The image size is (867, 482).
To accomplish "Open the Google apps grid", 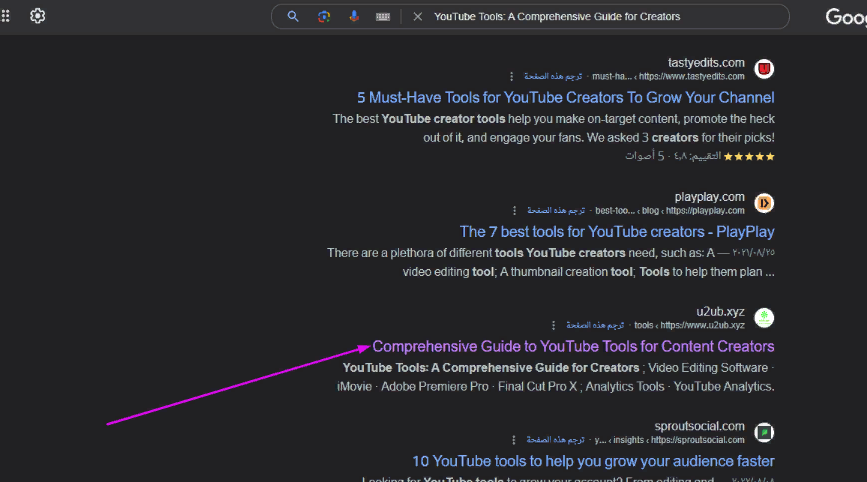I will tap(6, 16).
